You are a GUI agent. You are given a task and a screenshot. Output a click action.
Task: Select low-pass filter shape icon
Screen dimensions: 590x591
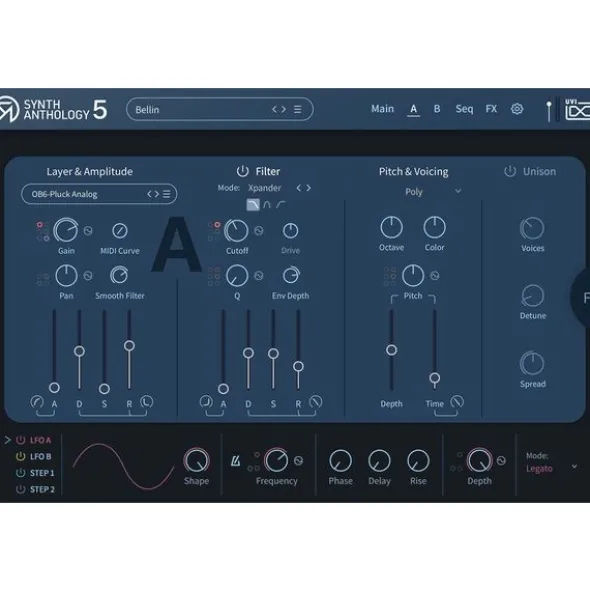(x=253, y=205)
